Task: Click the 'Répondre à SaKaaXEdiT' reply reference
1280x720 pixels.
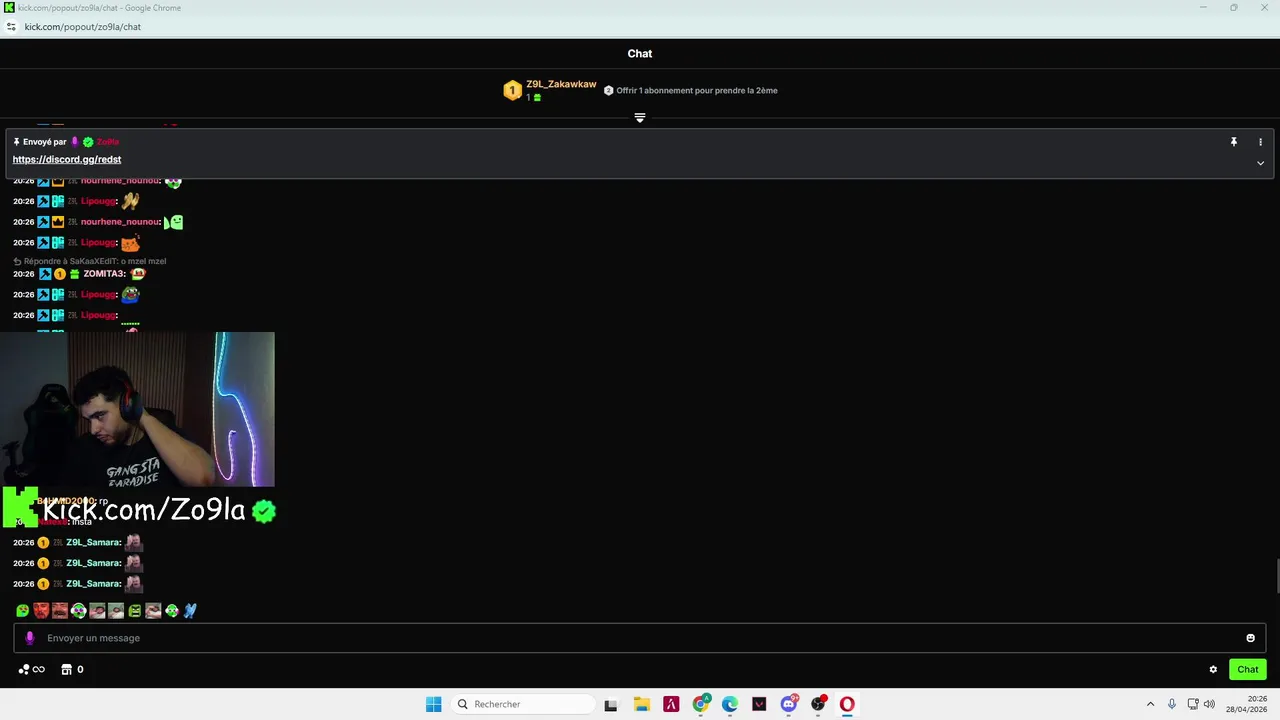Action: [90, 261]
